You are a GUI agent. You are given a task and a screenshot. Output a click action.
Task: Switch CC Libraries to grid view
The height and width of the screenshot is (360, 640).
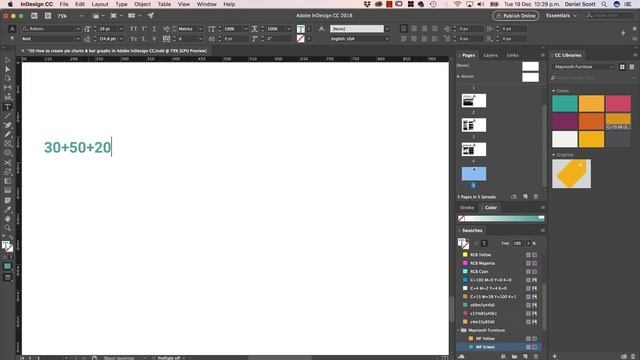[x=622, y=67]
